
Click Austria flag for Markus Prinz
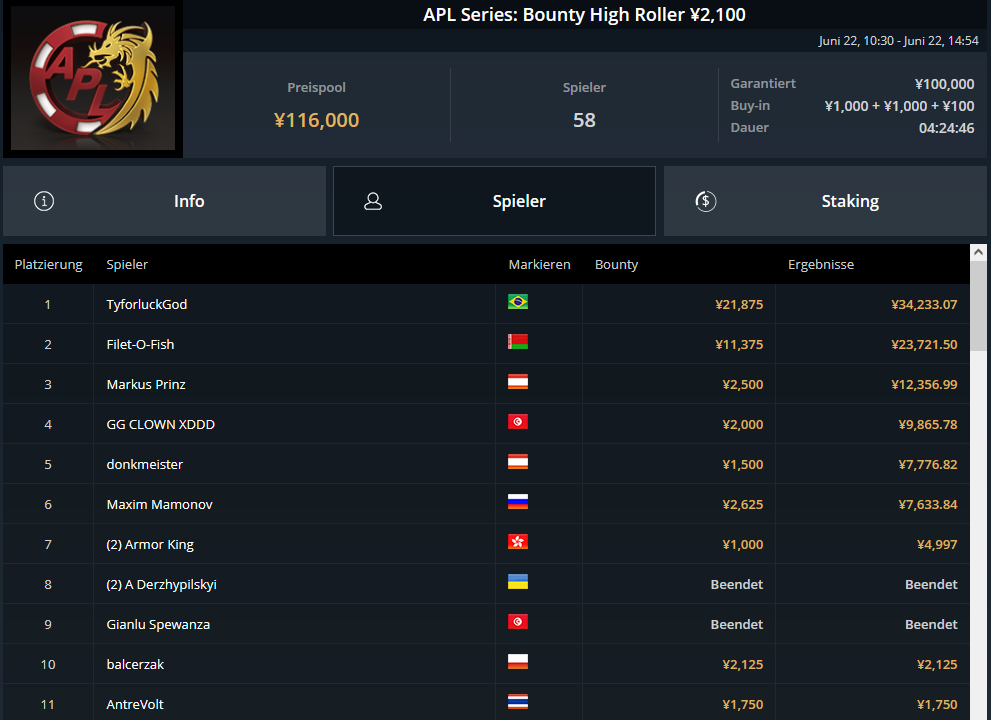[x=518, y=381]
